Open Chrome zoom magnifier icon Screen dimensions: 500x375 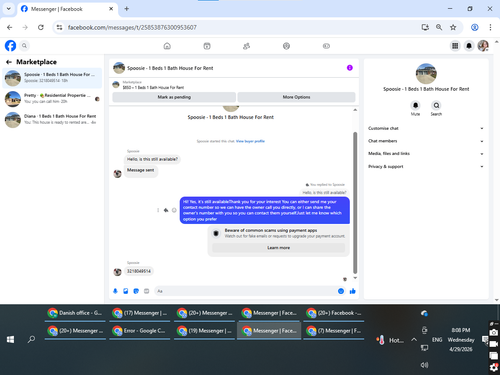(439, 27)
